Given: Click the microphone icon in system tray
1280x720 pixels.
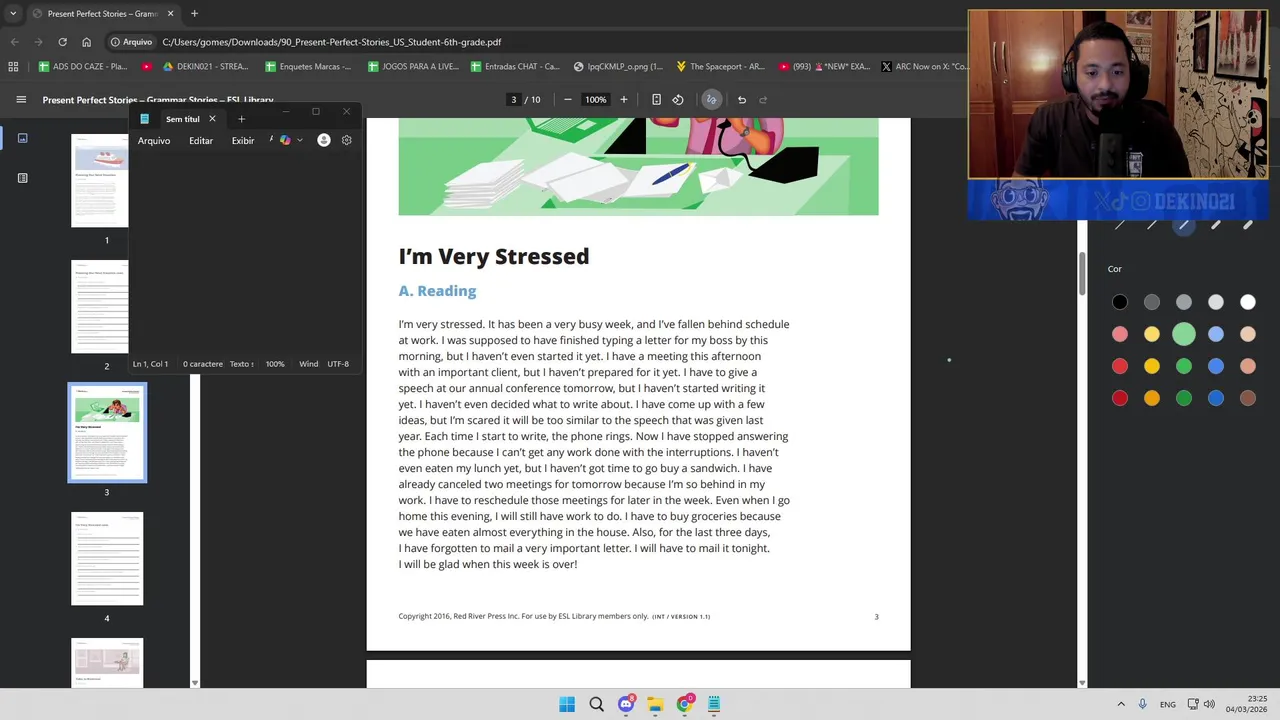Looking at the screenshot, I should pyautogui.click(x=1143, y=704).
